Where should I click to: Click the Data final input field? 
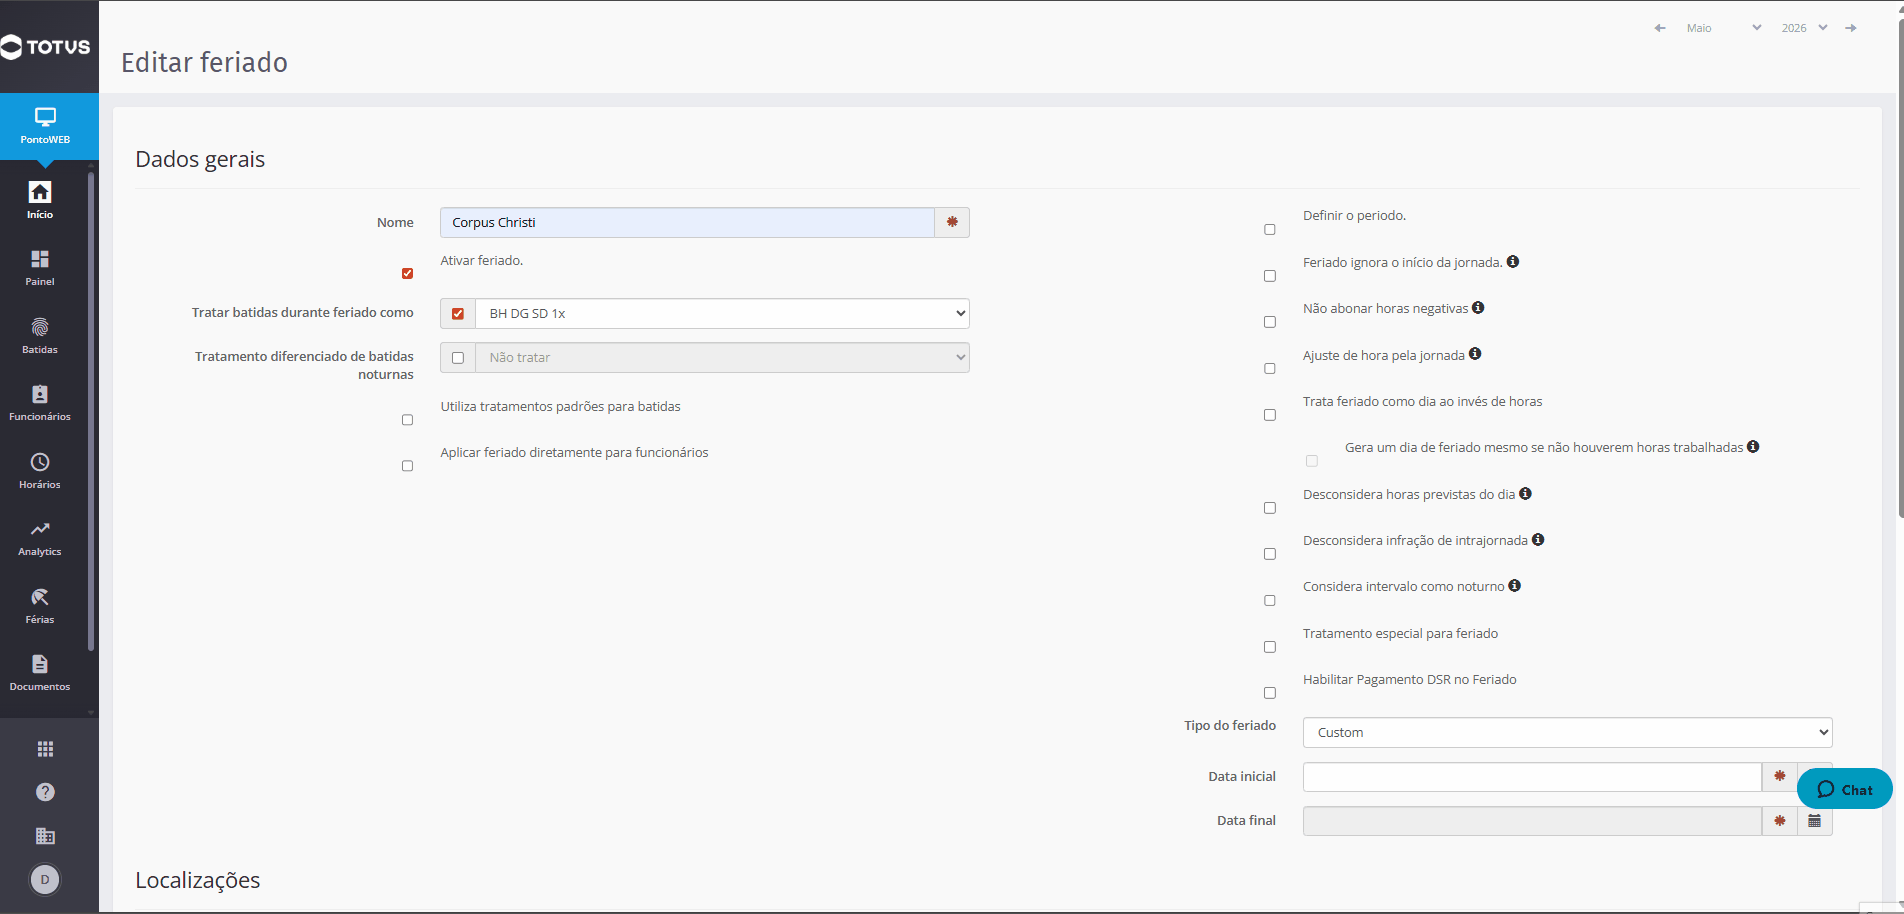coord(1532,821)
